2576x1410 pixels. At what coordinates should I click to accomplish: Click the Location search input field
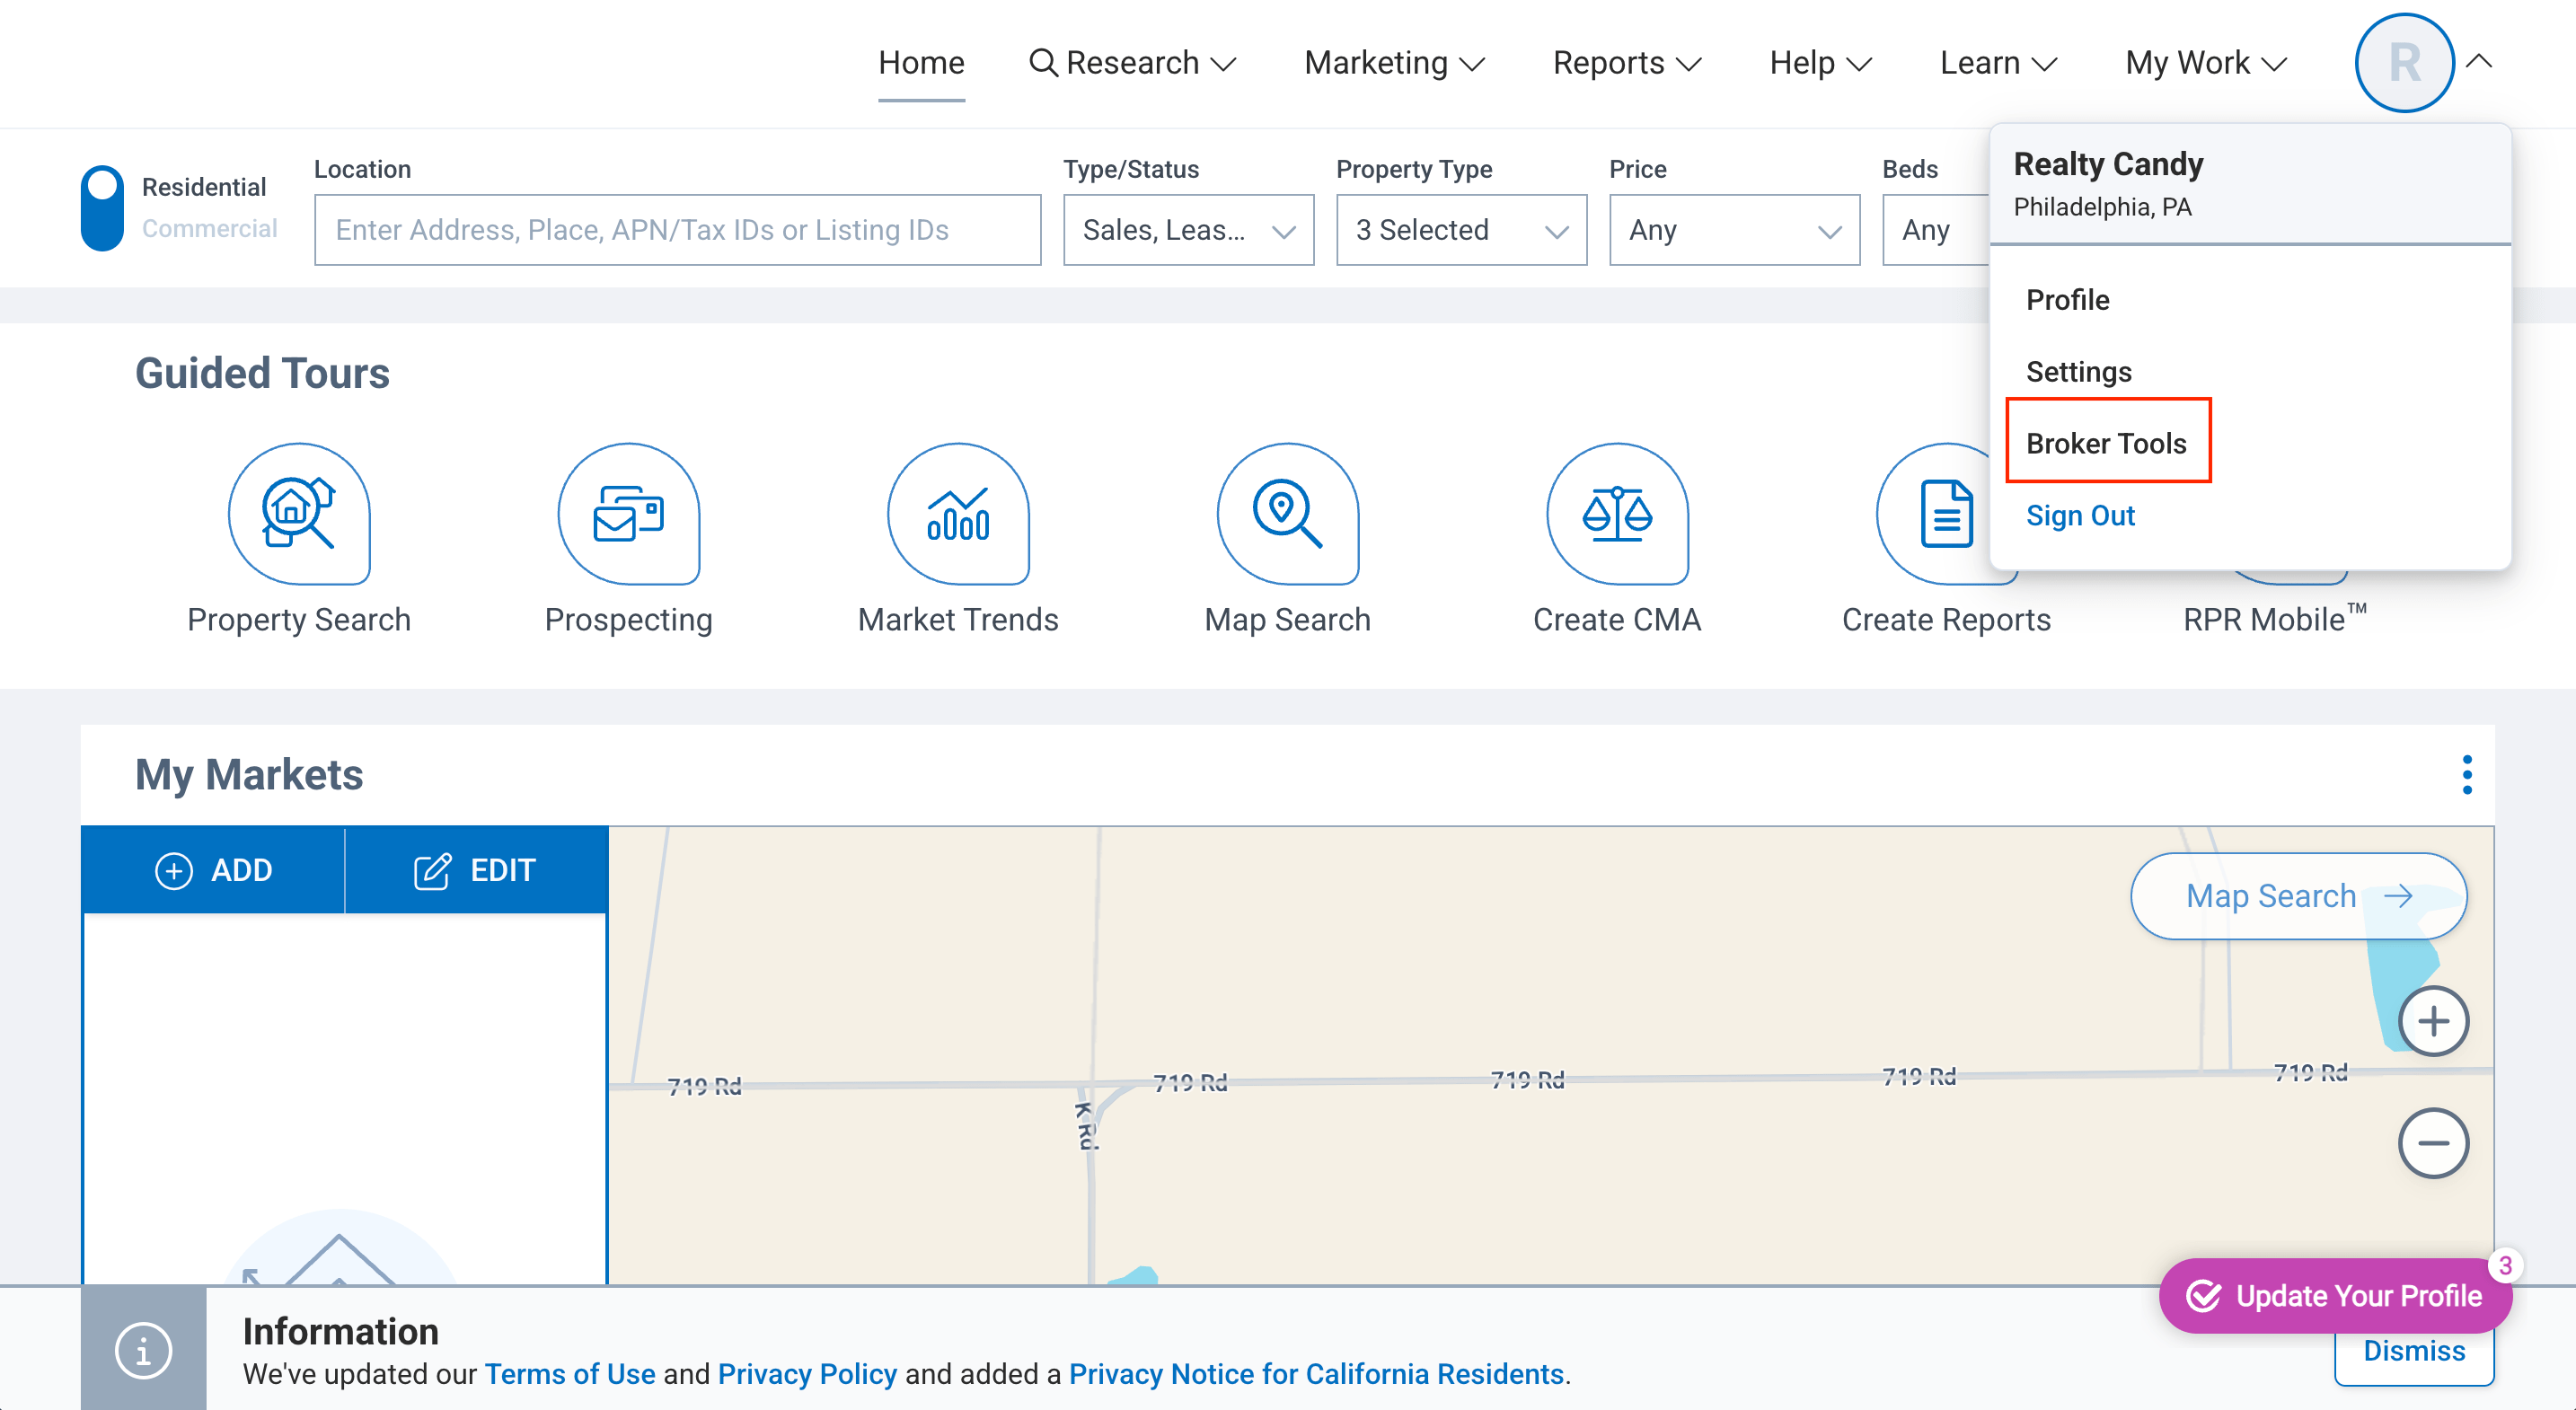pos(677,230)
